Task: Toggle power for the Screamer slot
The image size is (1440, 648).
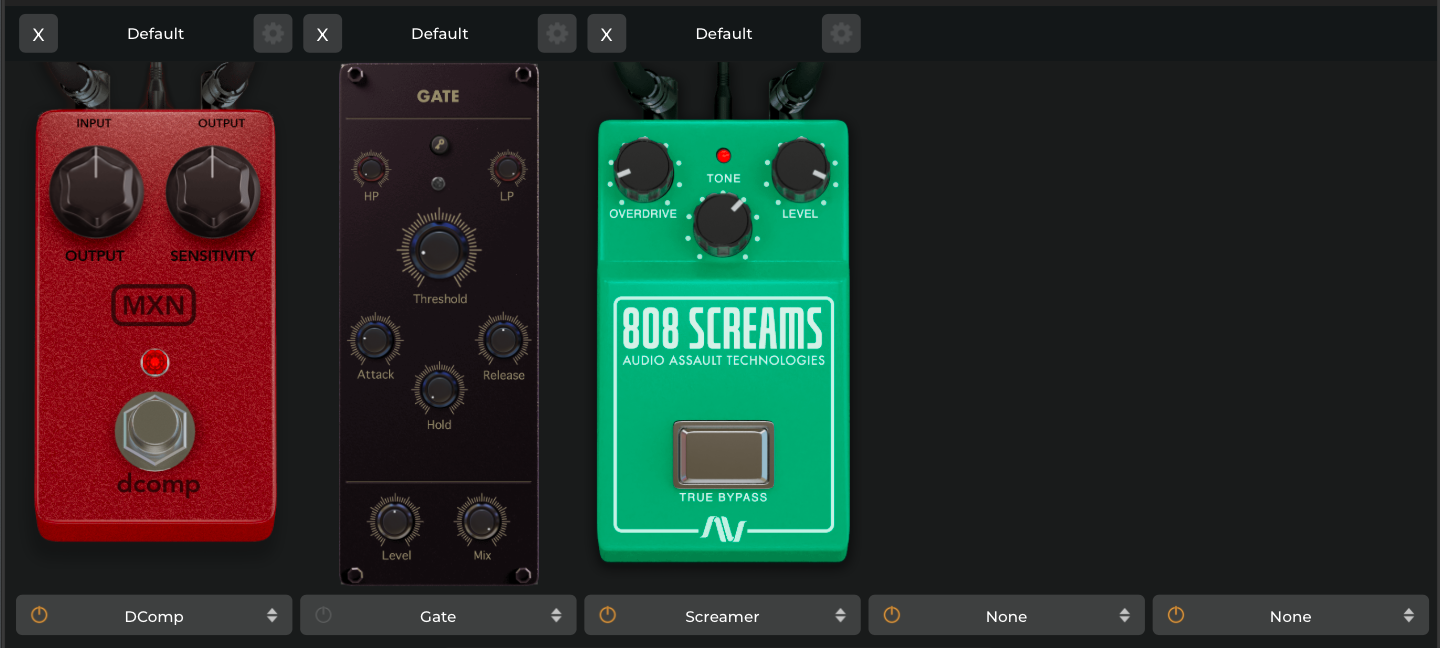Action: pyautogui.click(x=607, y=616)
